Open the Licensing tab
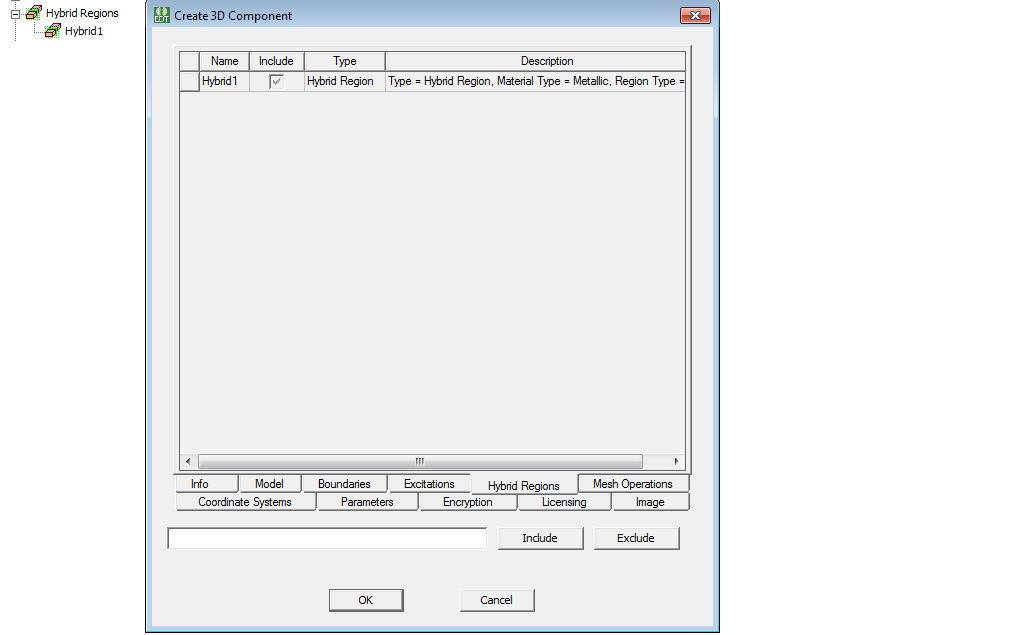 [564, 502]
